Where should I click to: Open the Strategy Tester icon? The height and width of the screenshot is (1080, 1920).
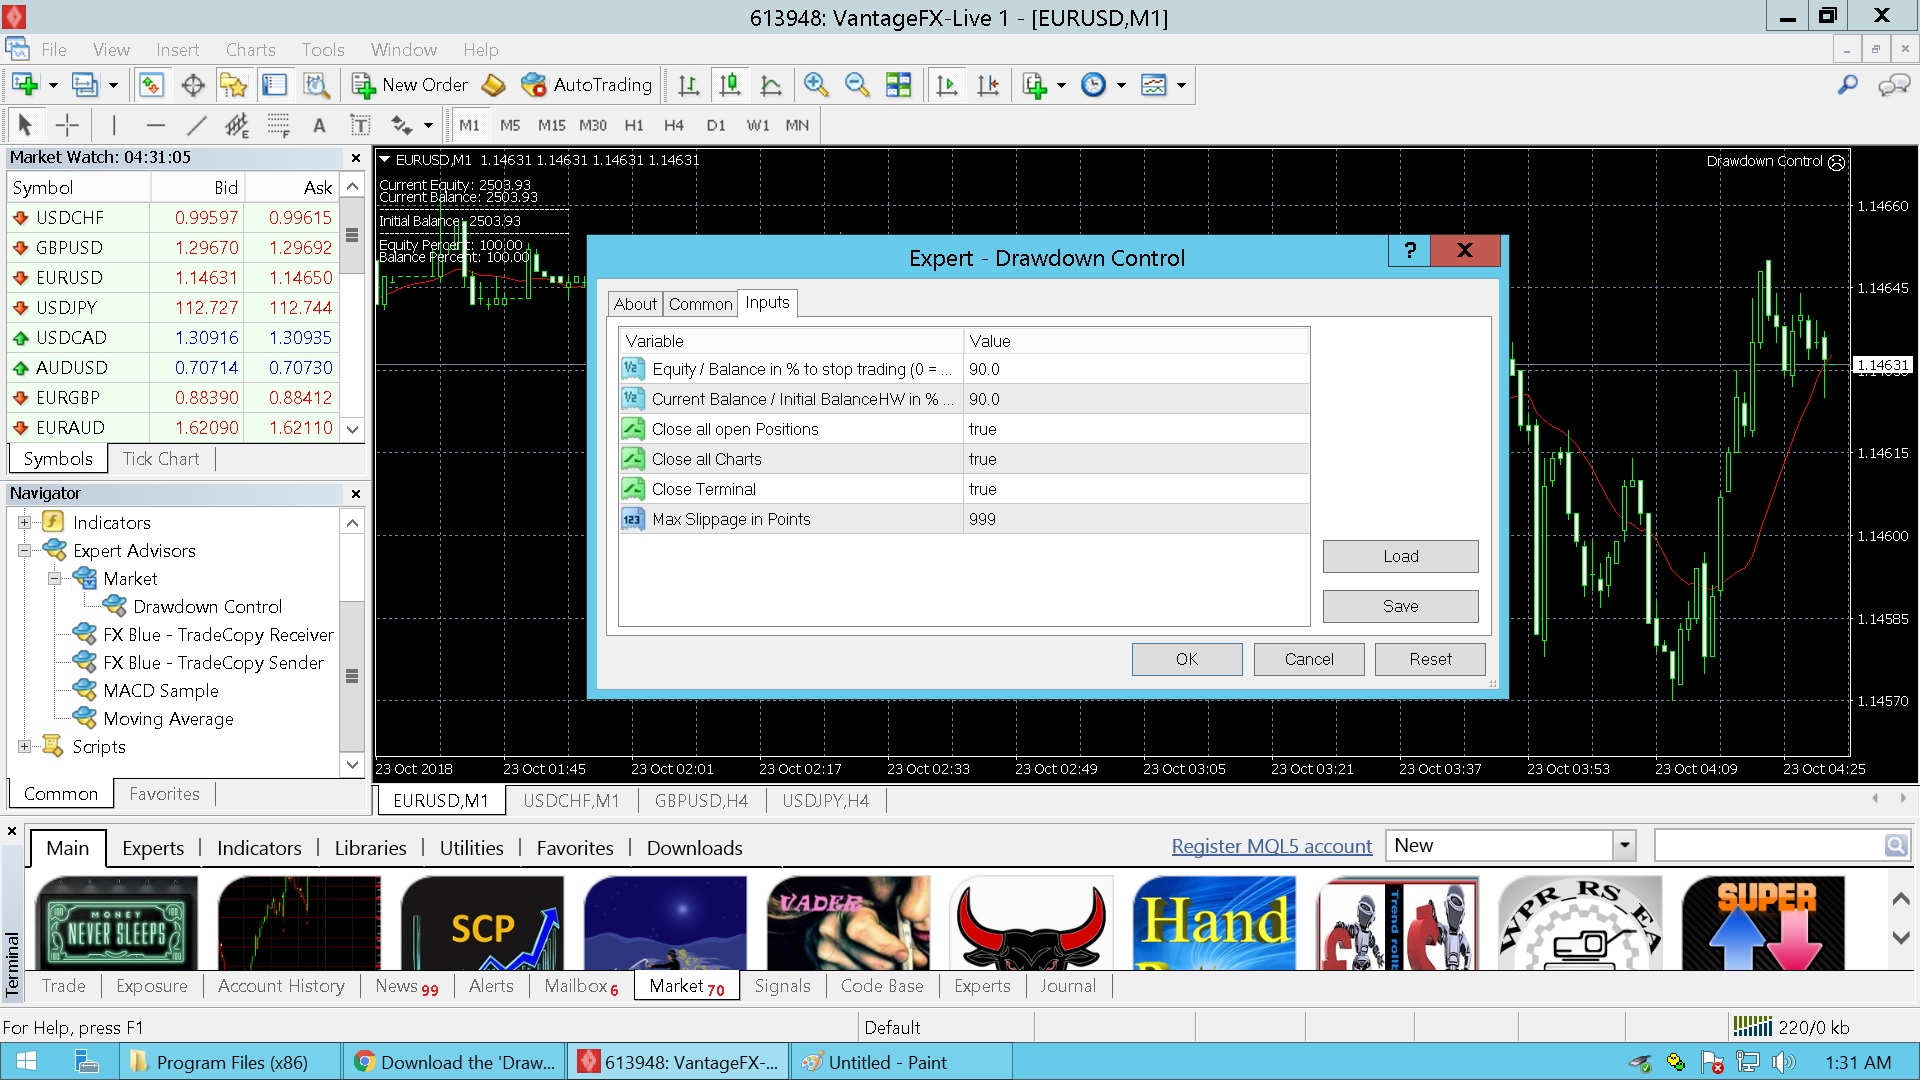coord(316,85)
